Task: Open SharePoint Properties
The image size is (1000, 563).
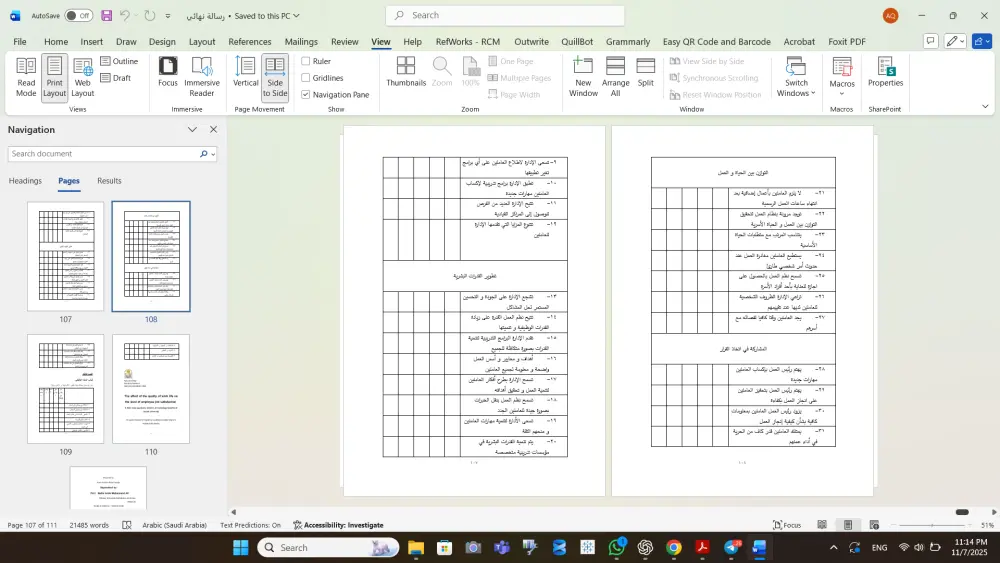Action: tap(885, 71)
